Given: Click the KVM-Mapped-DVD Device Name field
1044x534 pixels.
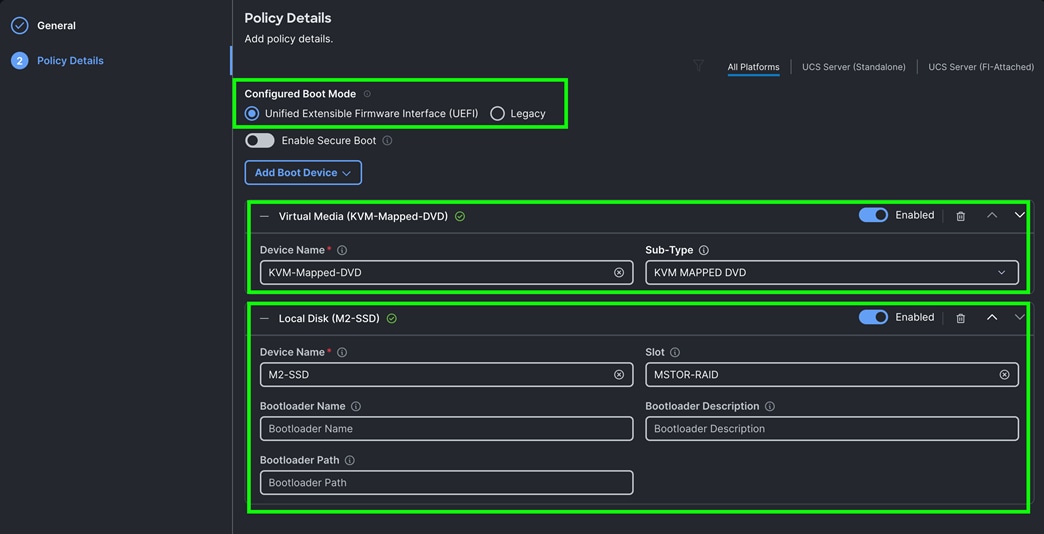Looking at the screenshot, I should point(446,272).
